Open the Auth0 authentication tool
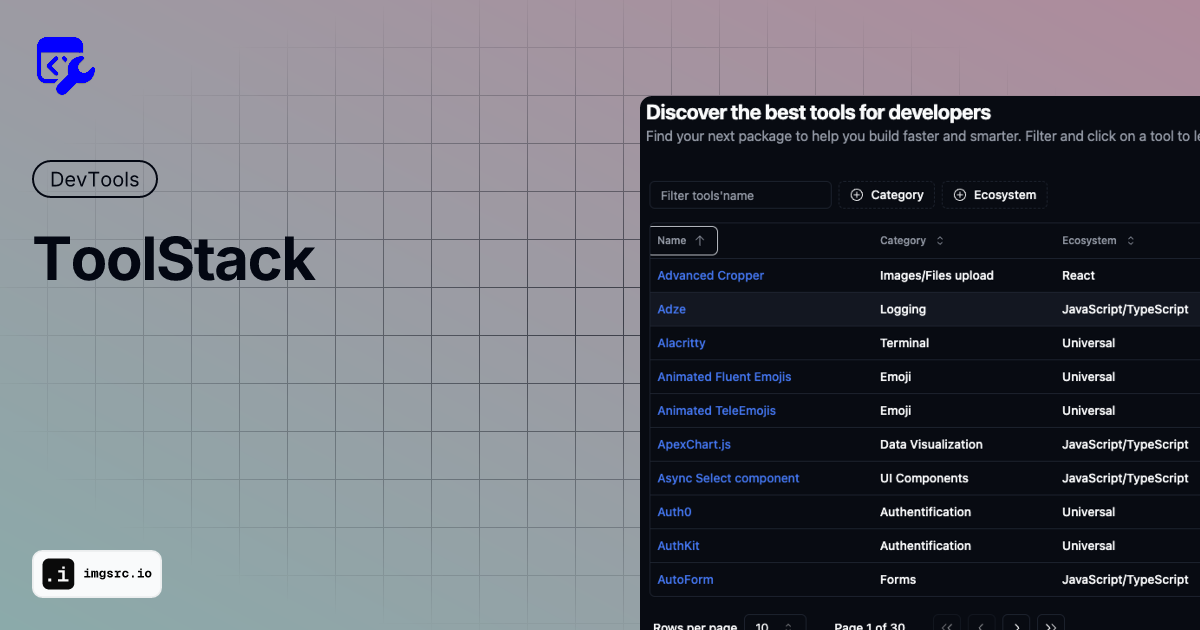 (x=674, y=511)
